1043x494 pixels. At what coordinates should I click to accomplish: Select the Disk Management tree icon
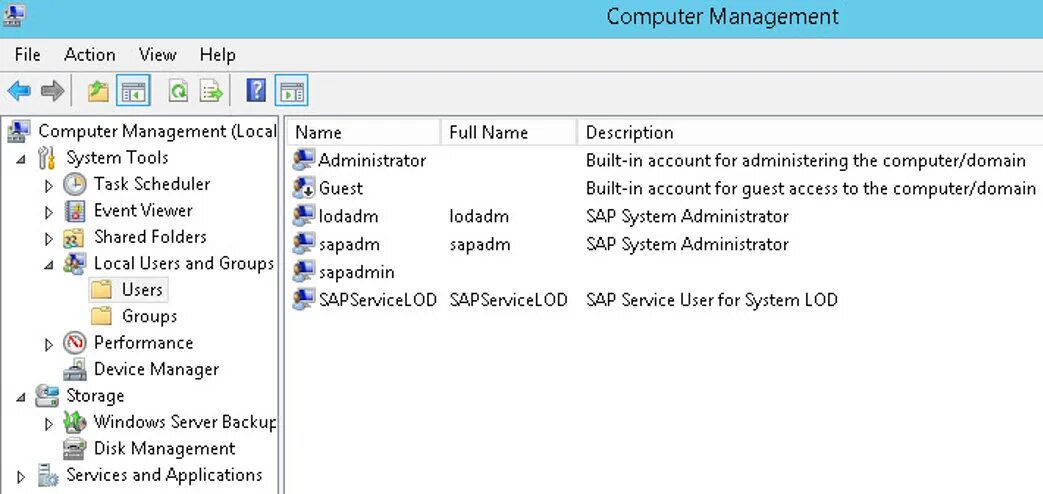75,449
